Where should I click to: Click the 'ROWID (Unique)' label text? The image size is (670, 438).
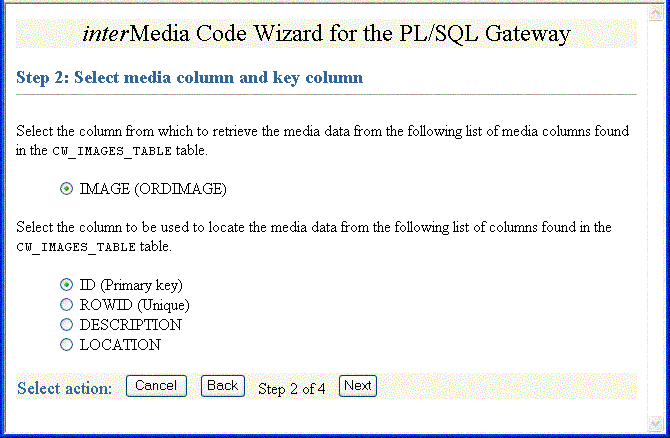[134, 305]
